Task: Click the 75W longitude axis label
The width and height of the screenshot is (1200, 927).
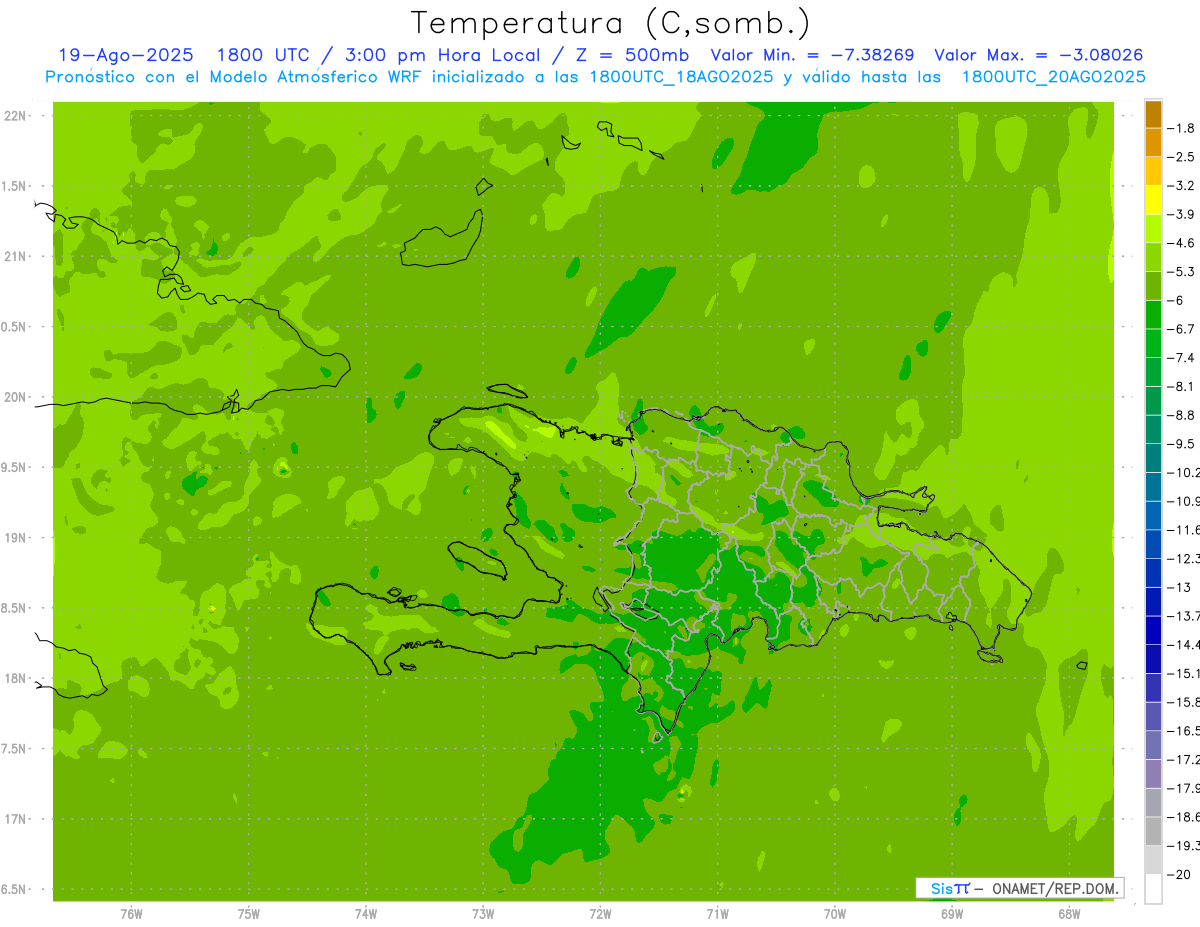Action: (248, 914)
